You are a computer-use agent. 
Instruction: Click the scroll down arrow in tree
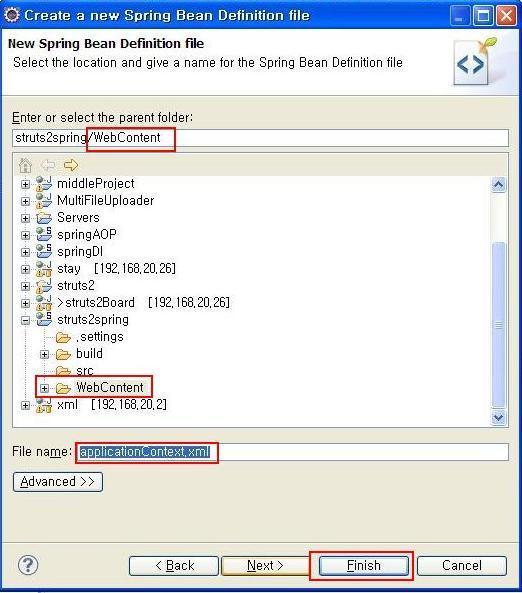(498, 417)
